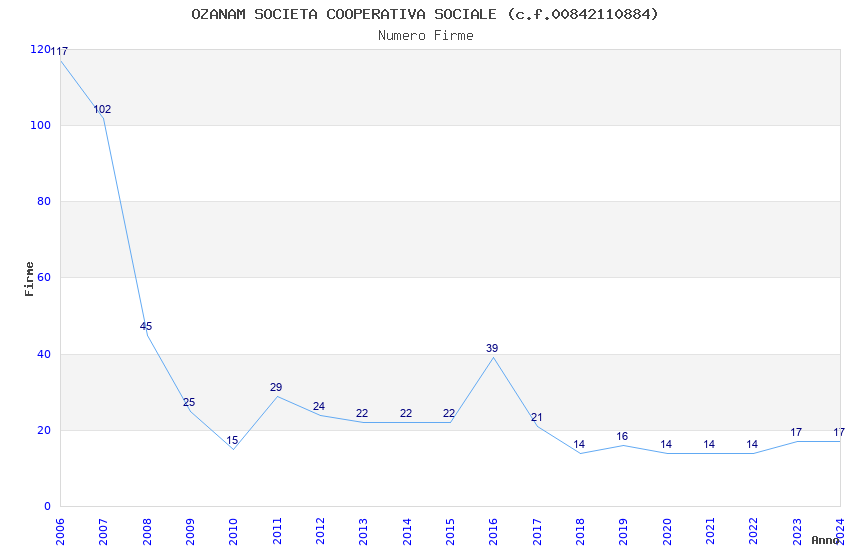
Task: Click the 24 data label for 2012
Action: 319,406
